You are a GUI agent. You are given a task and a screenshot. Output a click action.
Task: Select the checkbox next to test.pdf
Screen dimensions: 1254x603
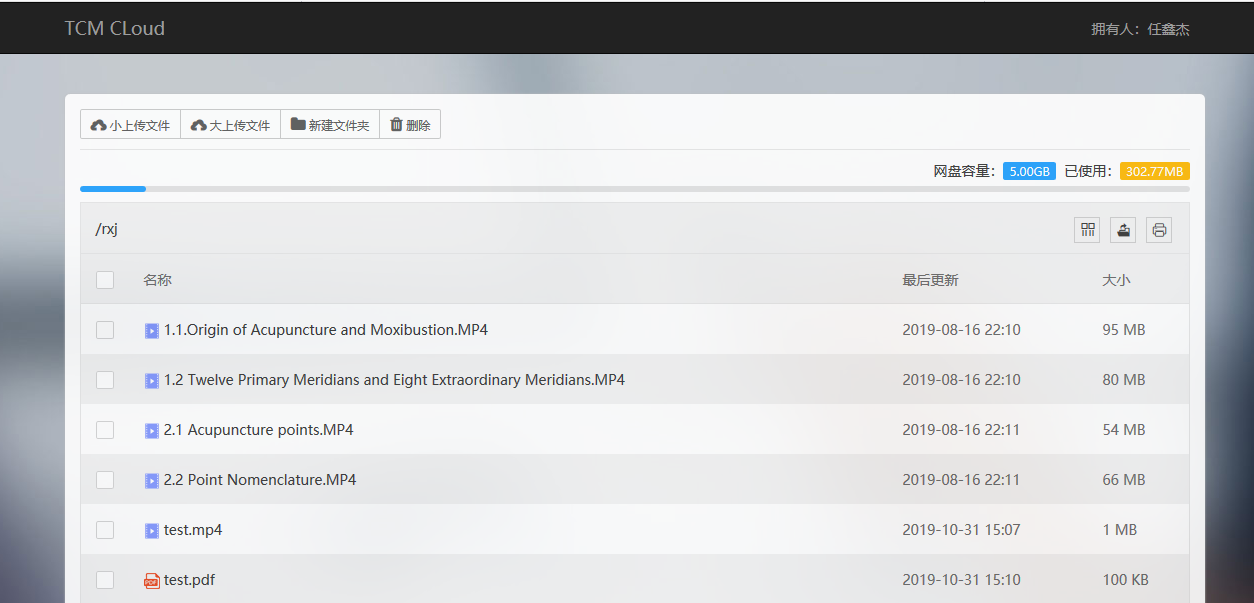coord(105,580)
